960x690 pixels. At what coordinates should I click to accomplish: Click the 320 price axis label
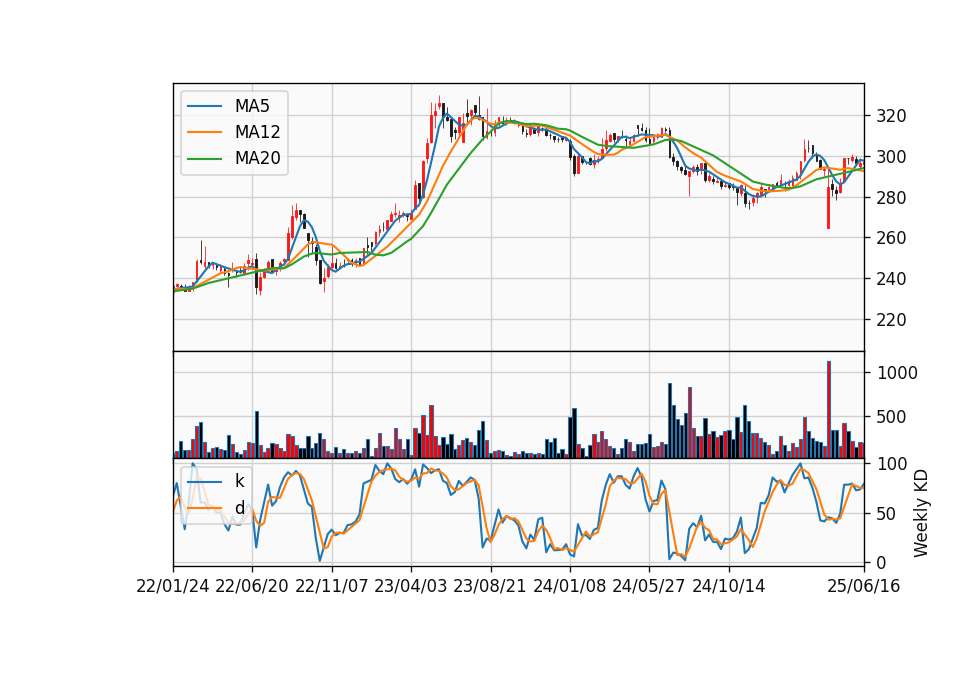(x=891, y=116)
